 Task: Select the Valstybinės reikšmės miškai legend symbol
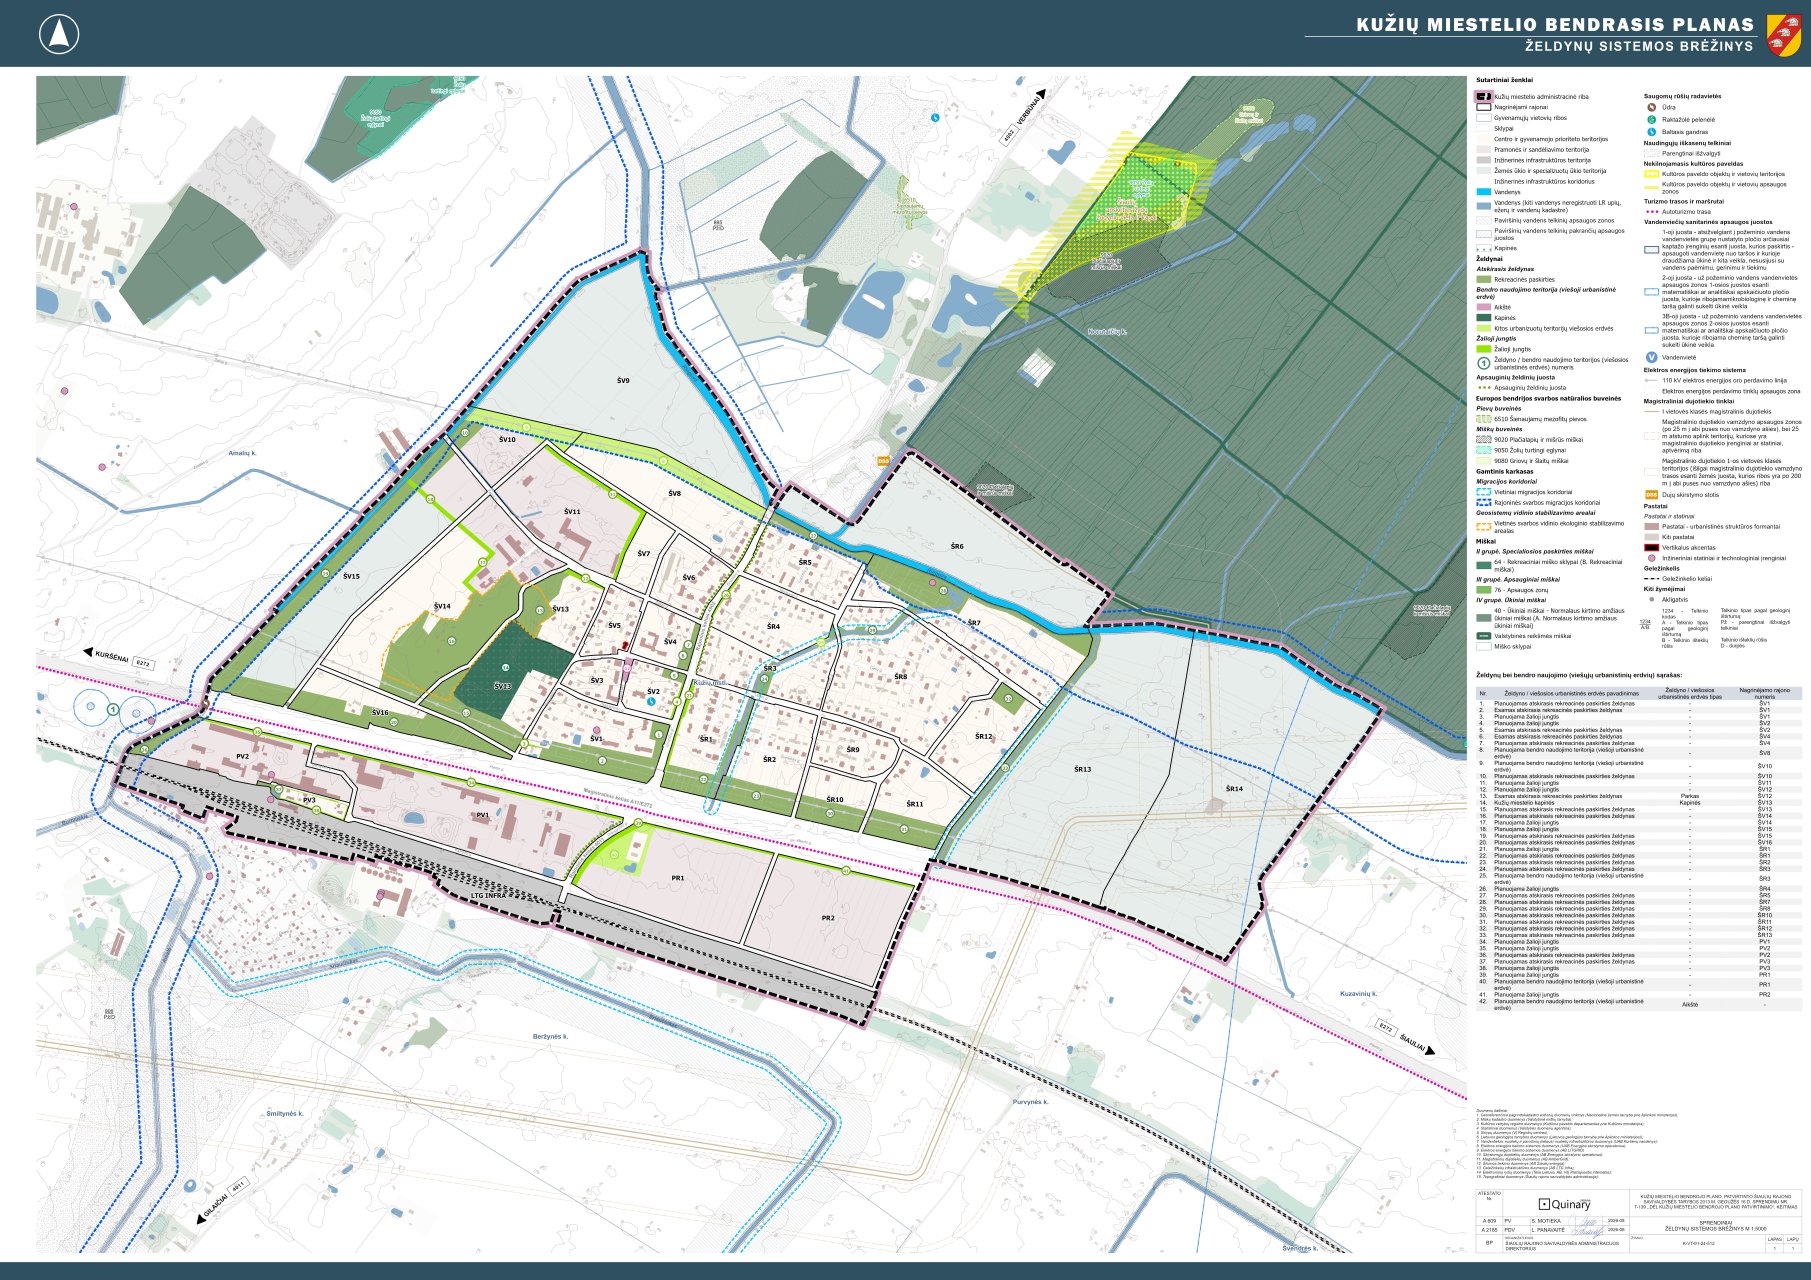pos(1484,636)
